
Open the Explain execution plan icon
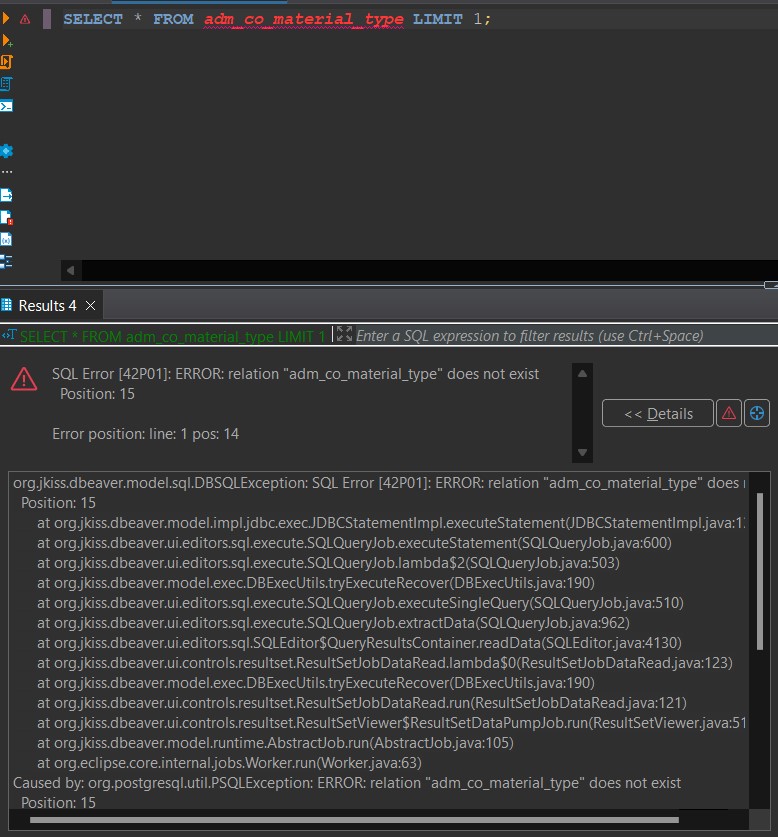pyautogui.click(x=6, y=84)
